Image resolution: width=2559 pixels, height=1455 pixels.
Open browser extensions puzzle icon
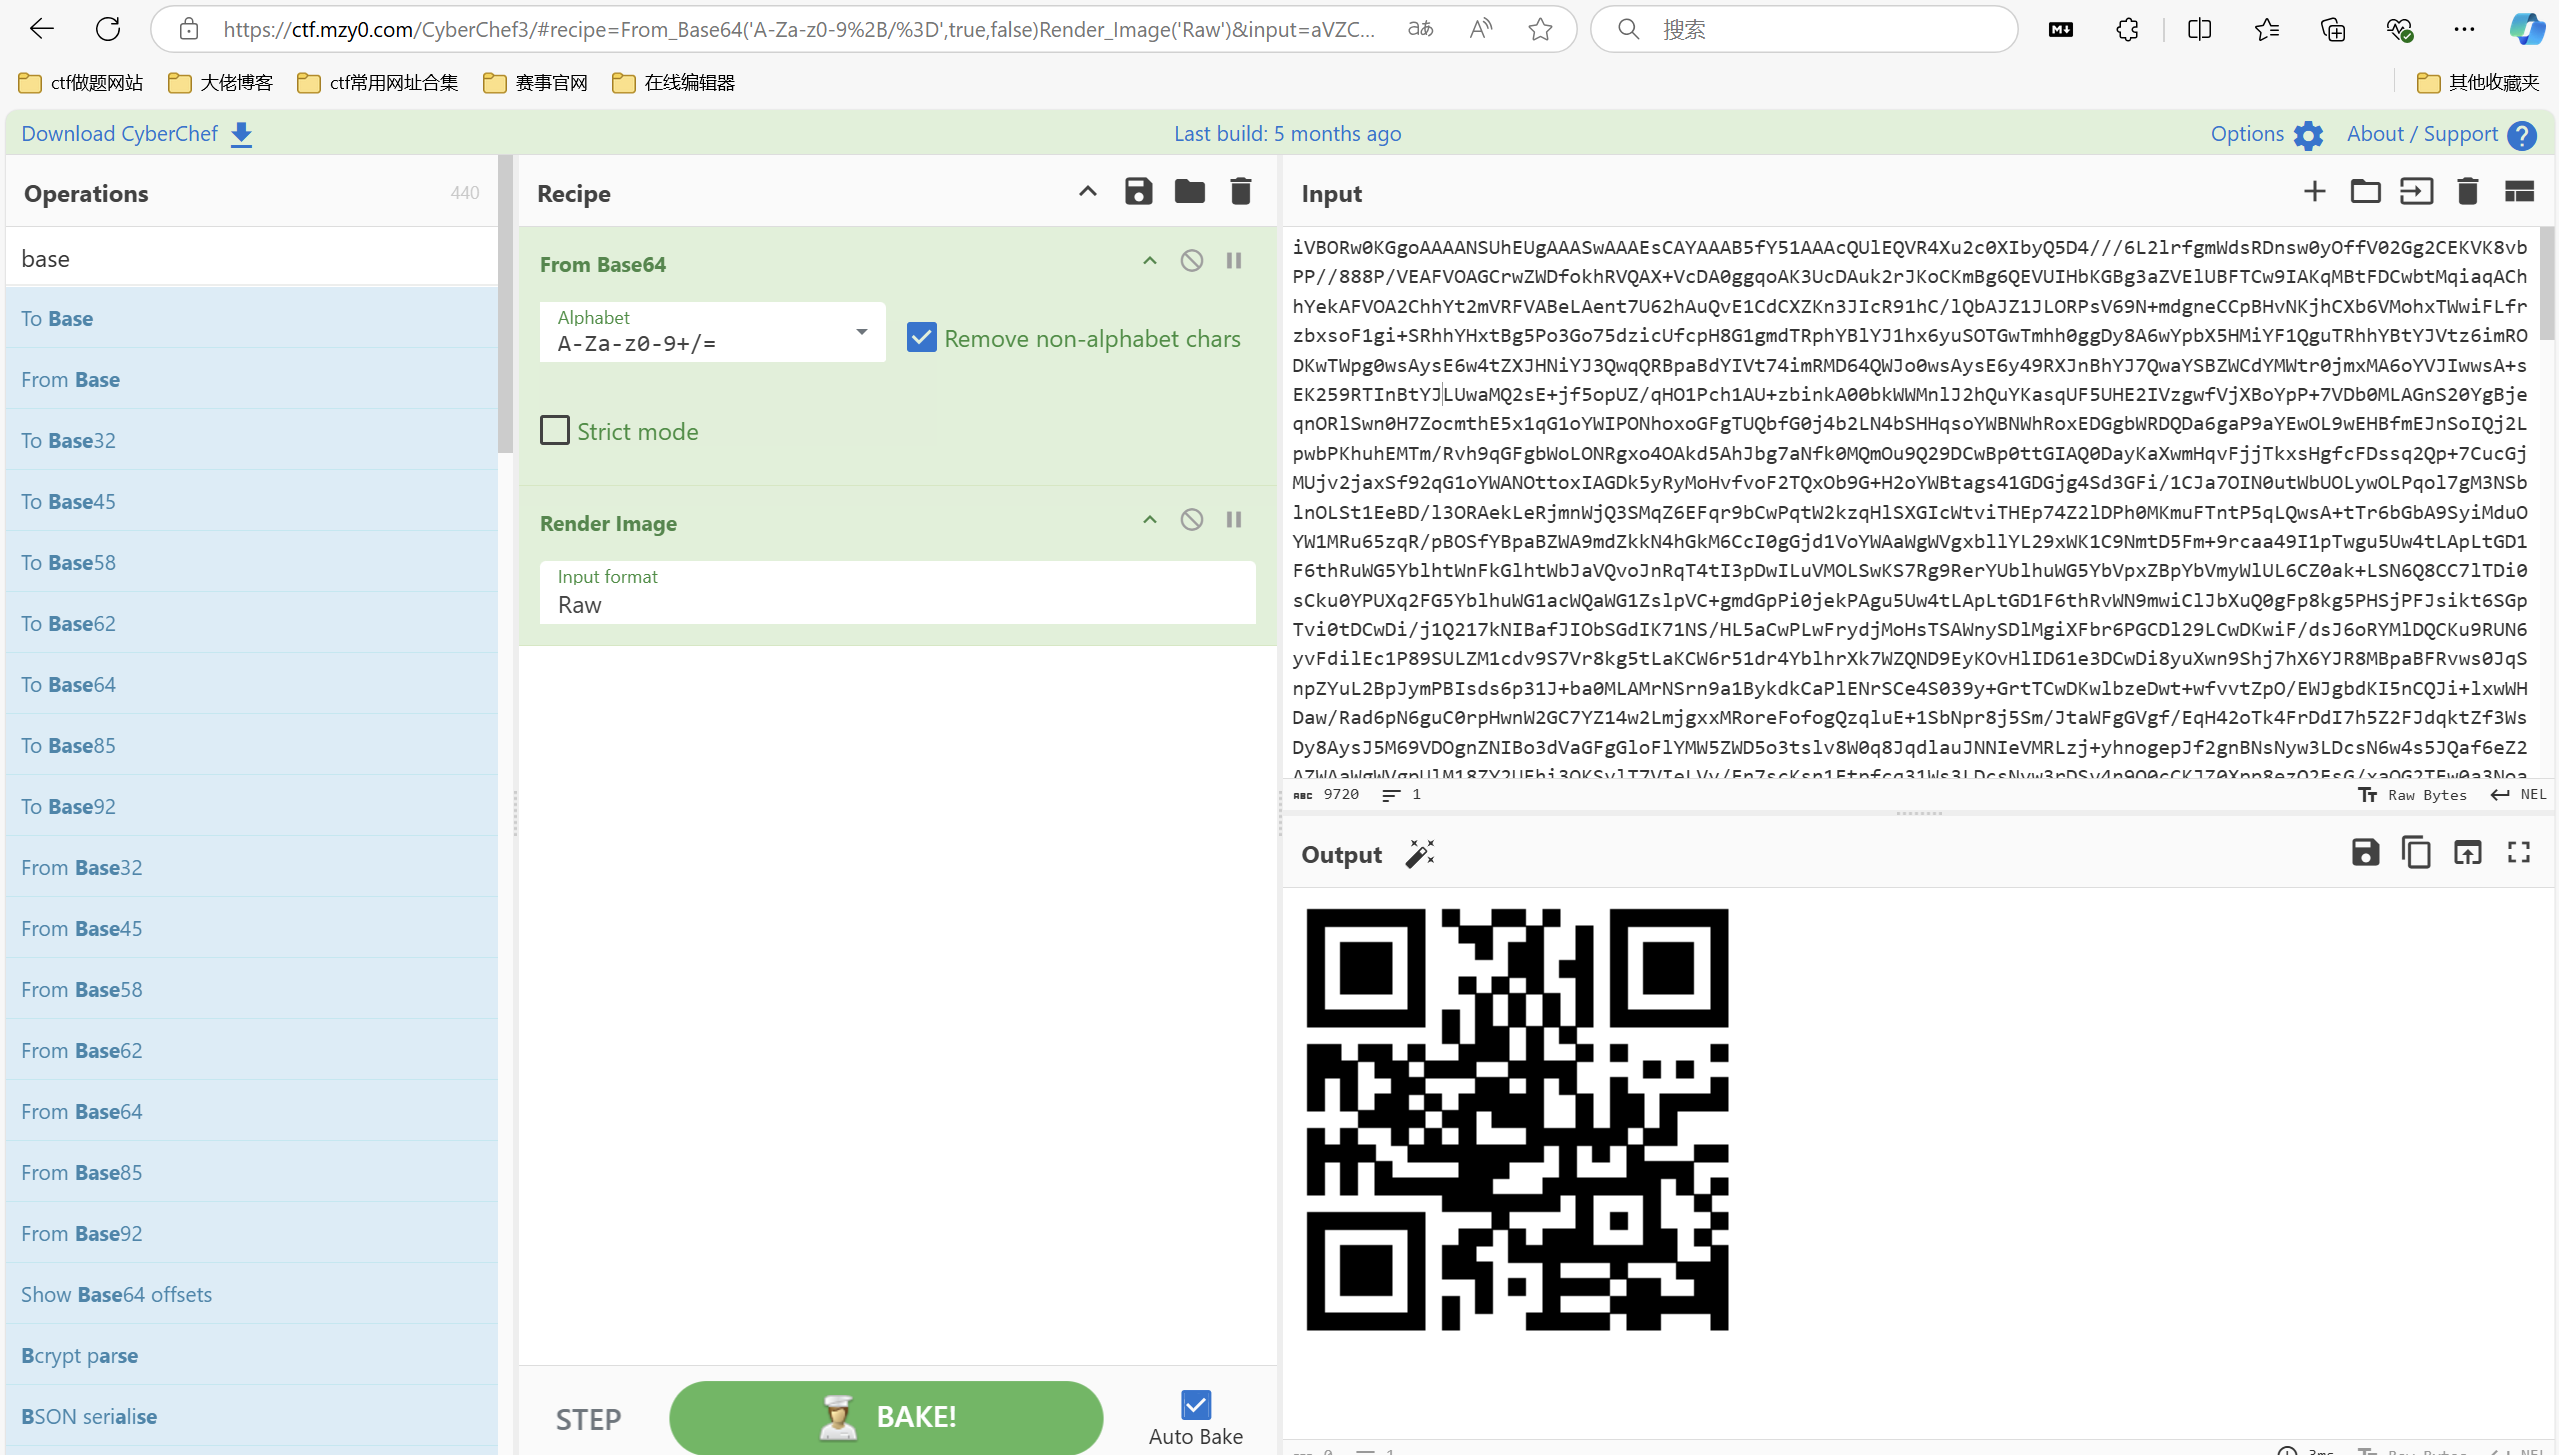click(x=2127, y=29)
